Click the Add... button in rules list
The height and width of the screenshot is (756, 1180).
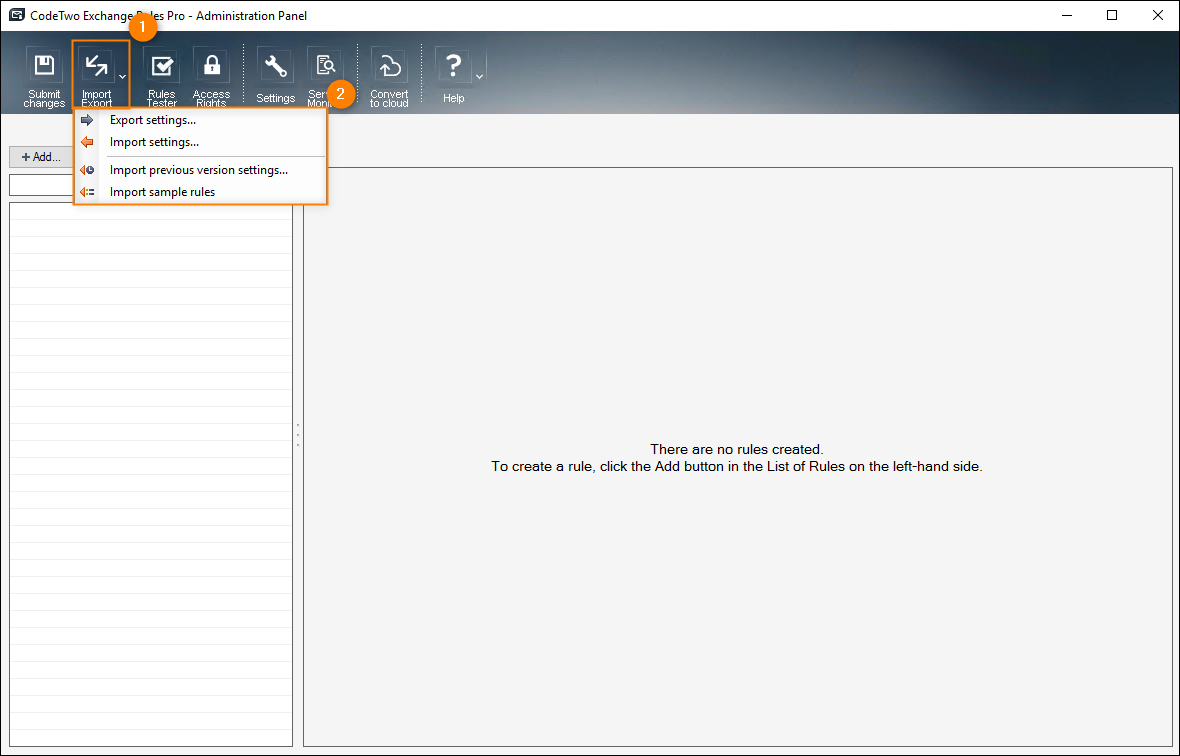click(41, 157)
